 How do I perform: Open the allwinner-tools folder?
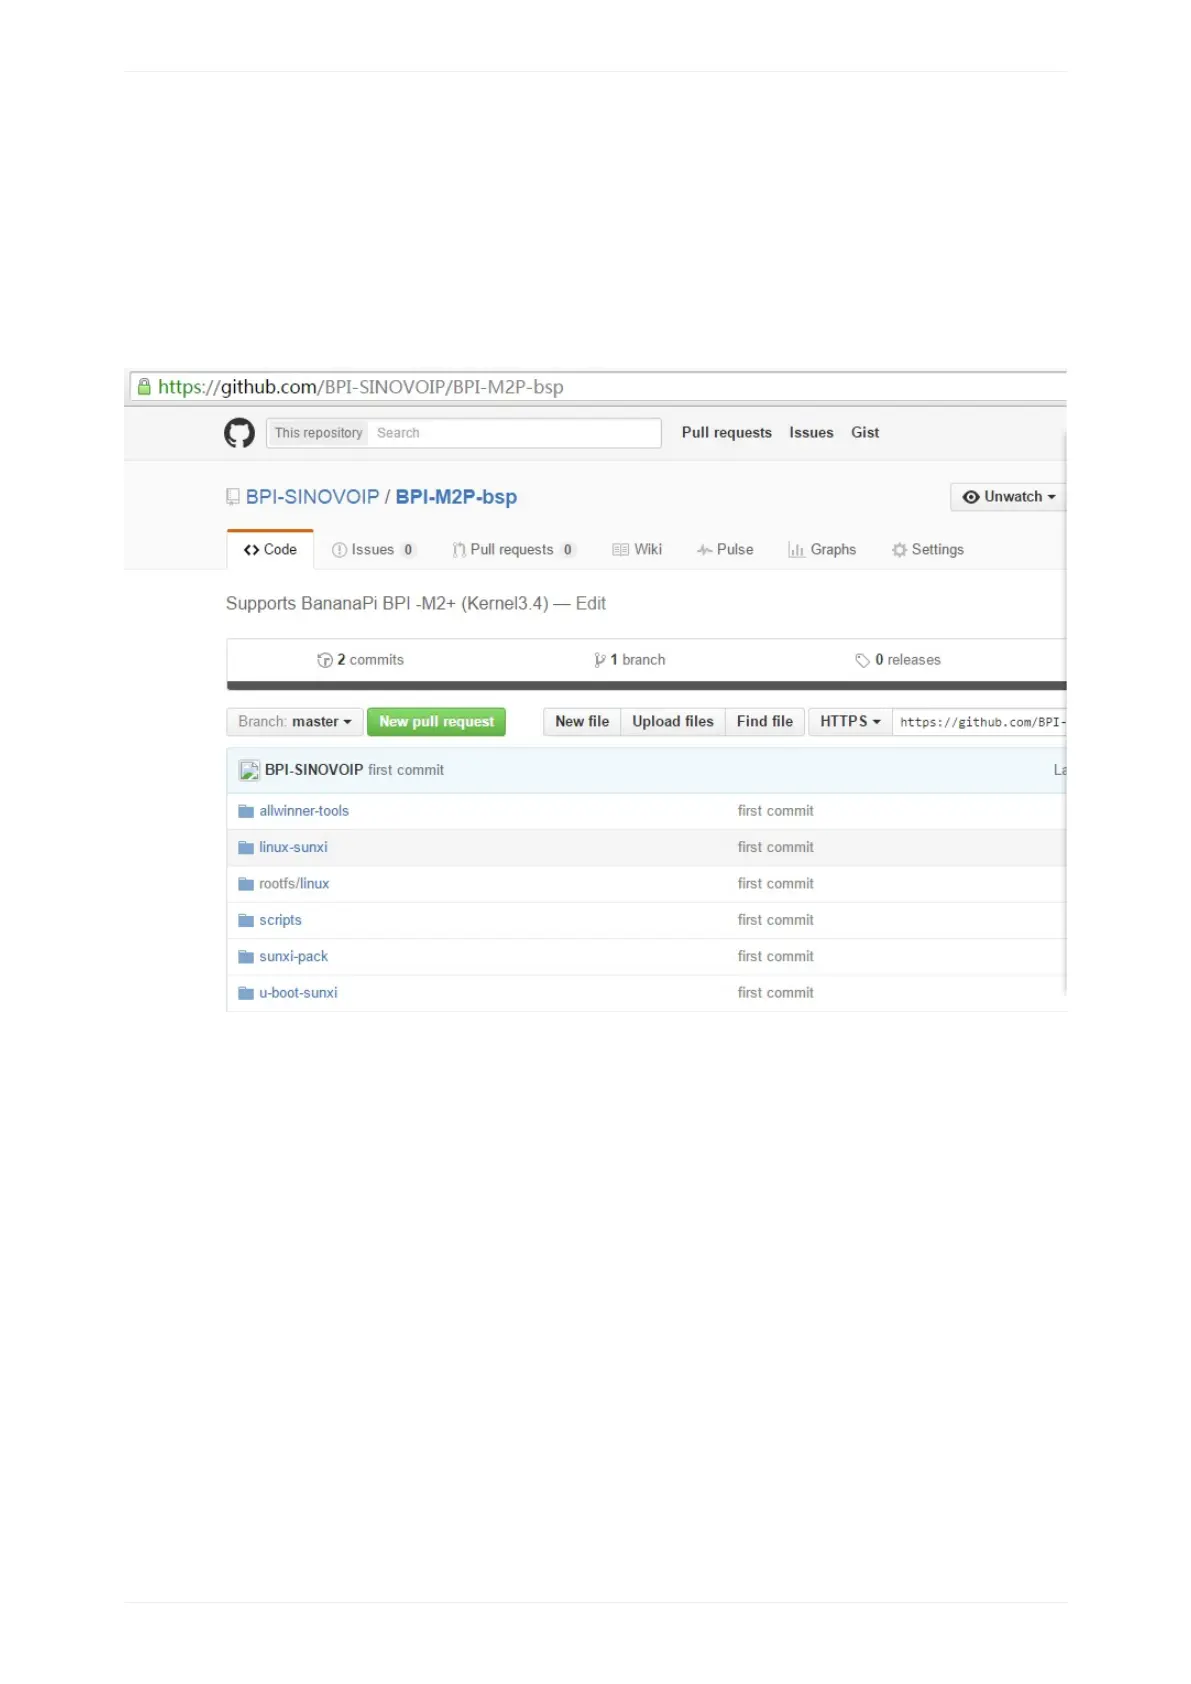click(304, 811)
